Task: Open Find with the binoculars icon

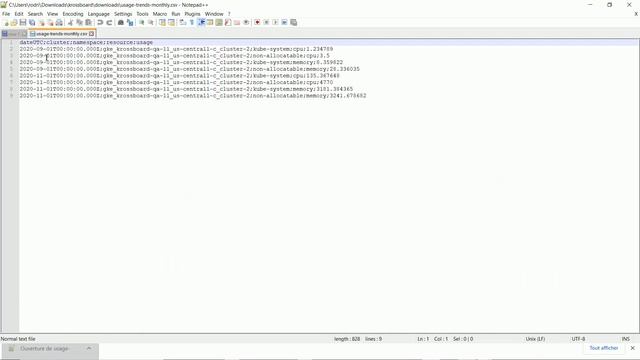Action: 120,22
